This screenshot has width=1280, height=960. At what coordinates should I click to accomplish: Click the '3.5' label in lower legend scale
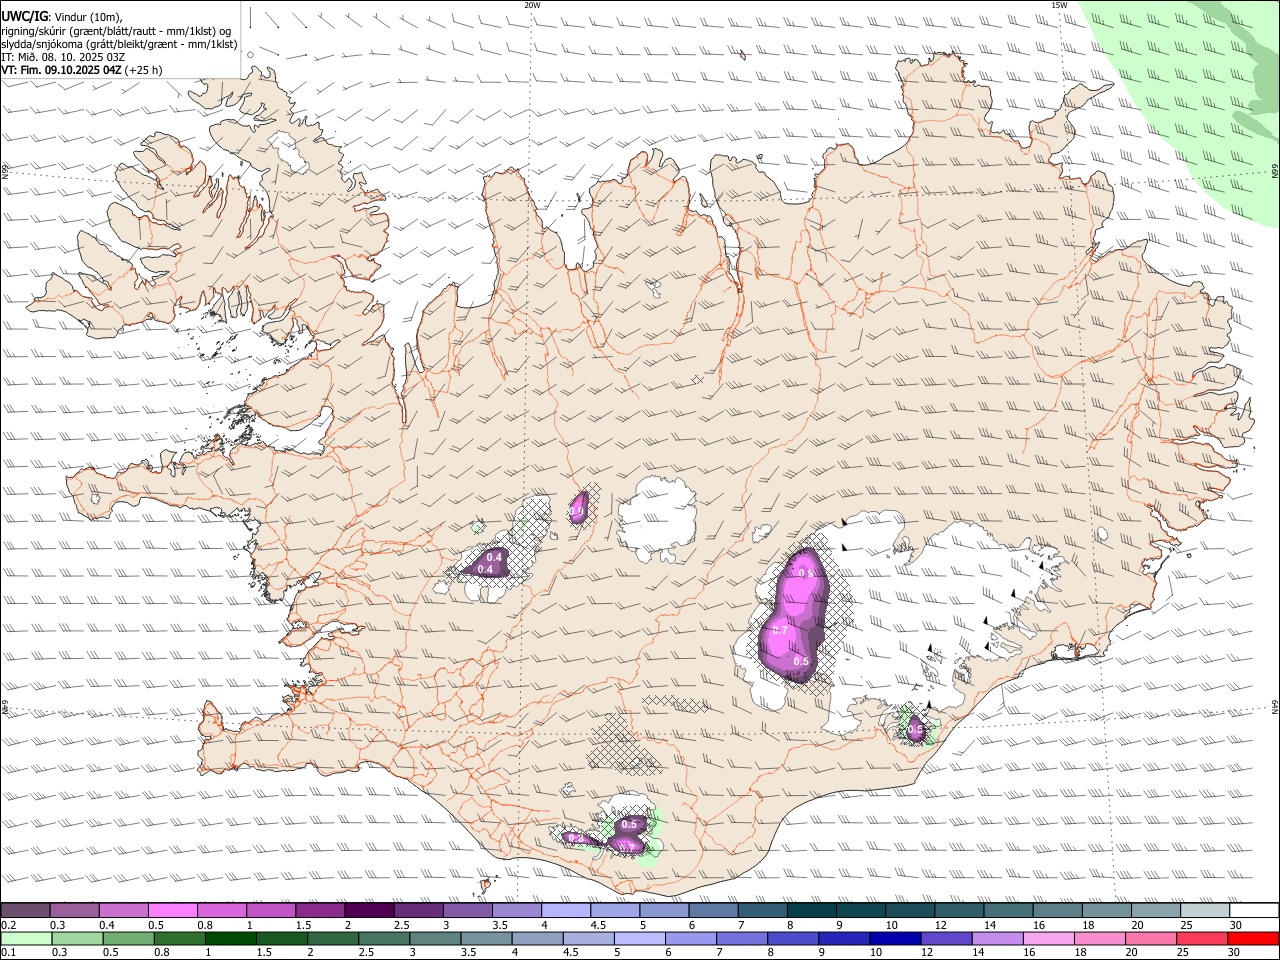point(468,953)
